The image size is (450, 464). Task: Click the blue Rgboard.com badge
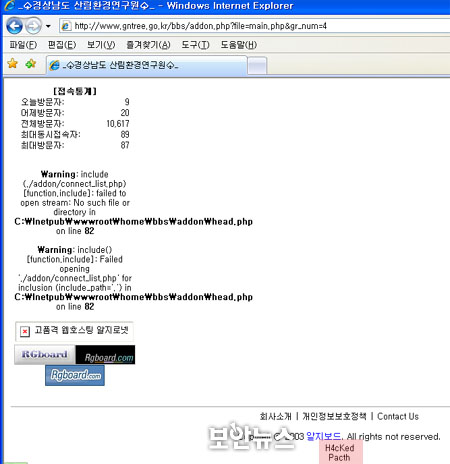click(x=75, y=375)
